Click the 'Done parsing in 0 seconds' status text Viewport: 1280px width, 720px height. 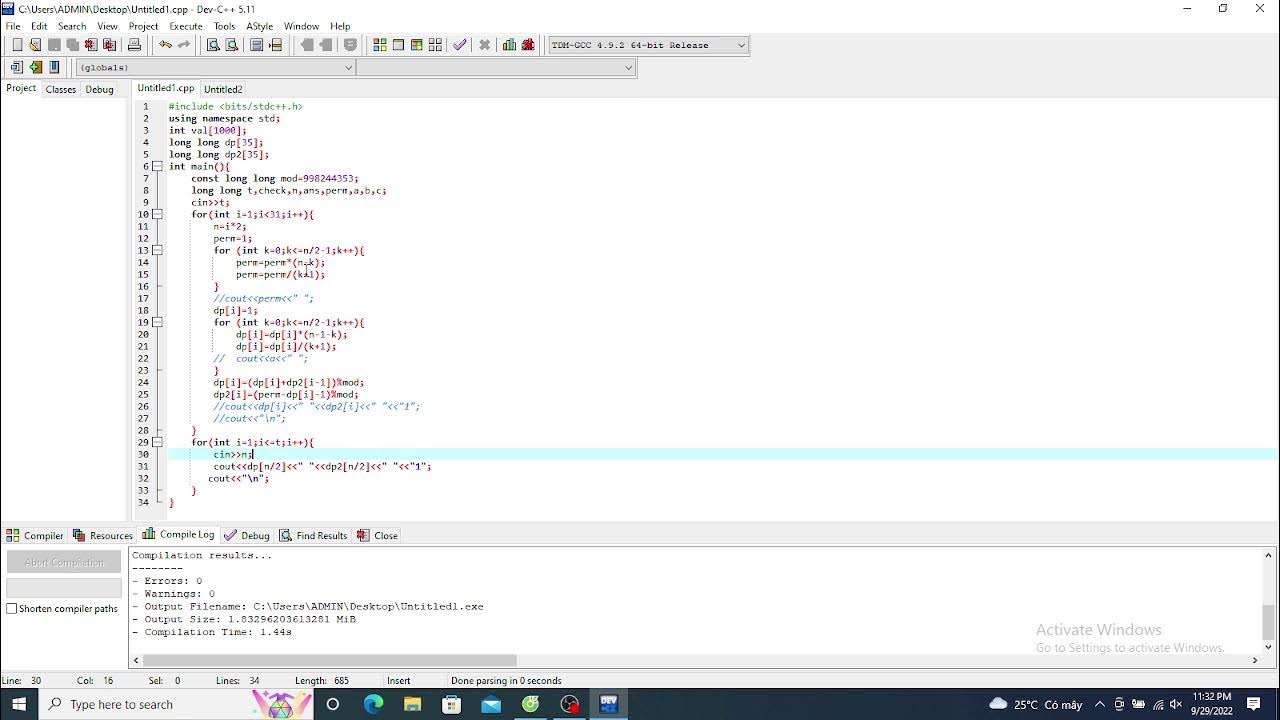tap(506, 681)
